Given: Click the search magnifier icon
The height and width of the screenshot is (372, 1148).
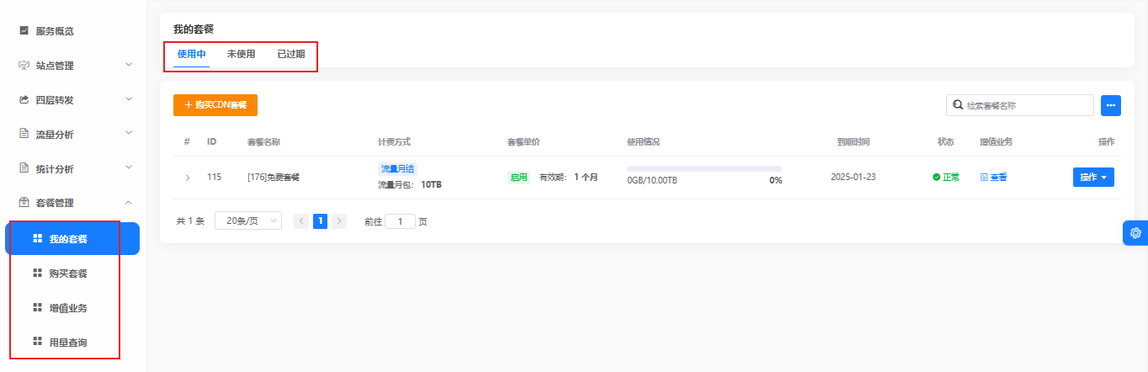Looking at the screenshot, I should [958, 105].
